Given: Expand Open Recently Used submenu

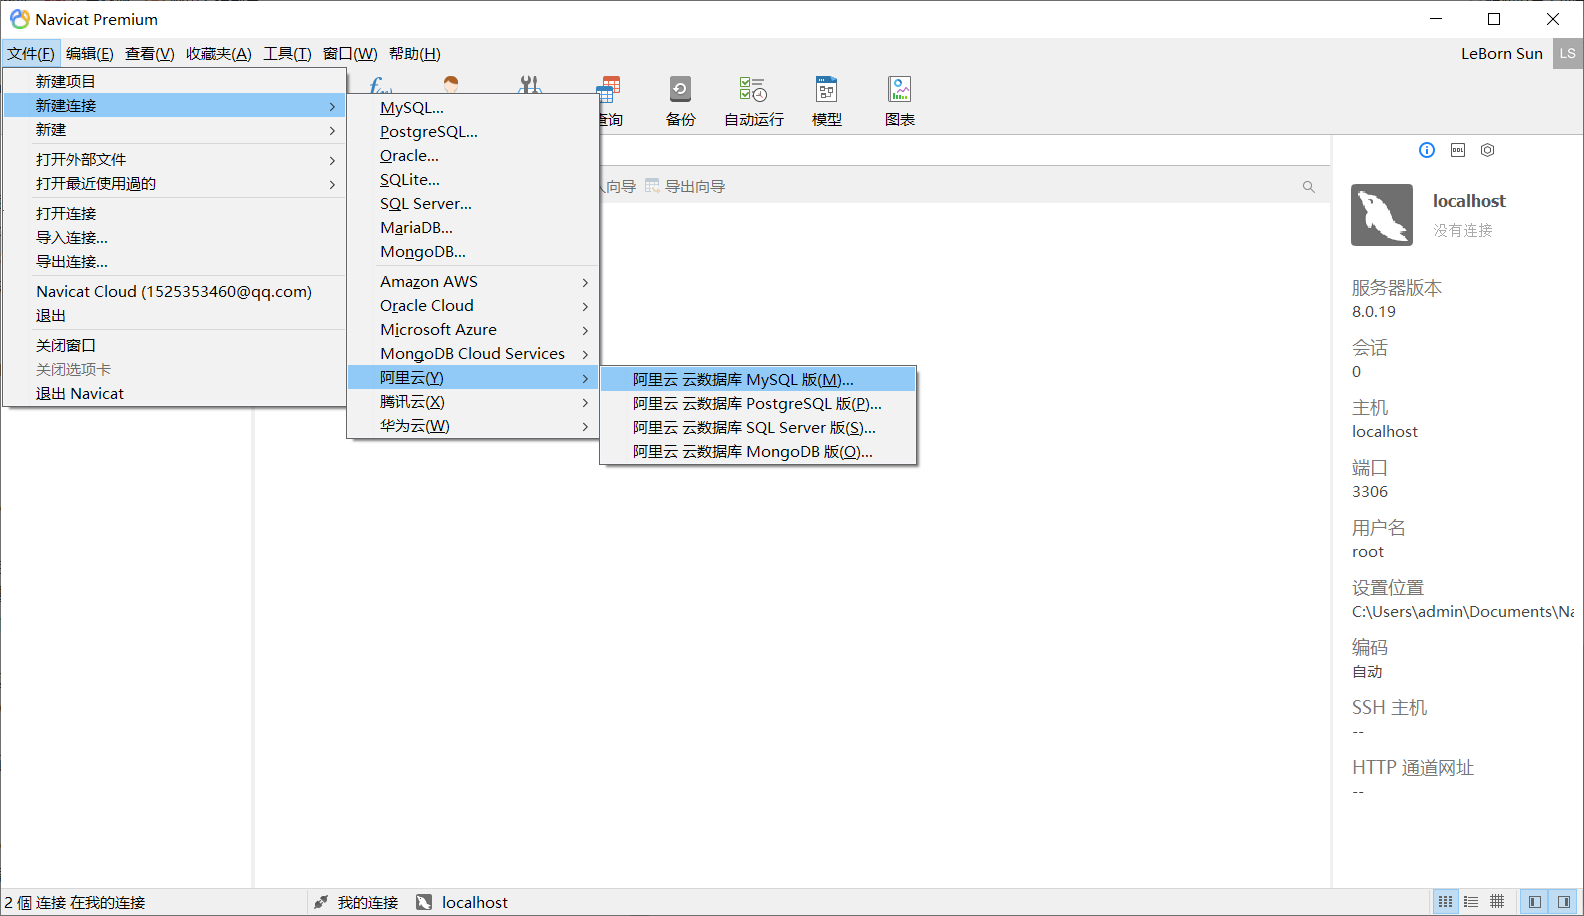Looking at the screenshot, I should (175, 184).
